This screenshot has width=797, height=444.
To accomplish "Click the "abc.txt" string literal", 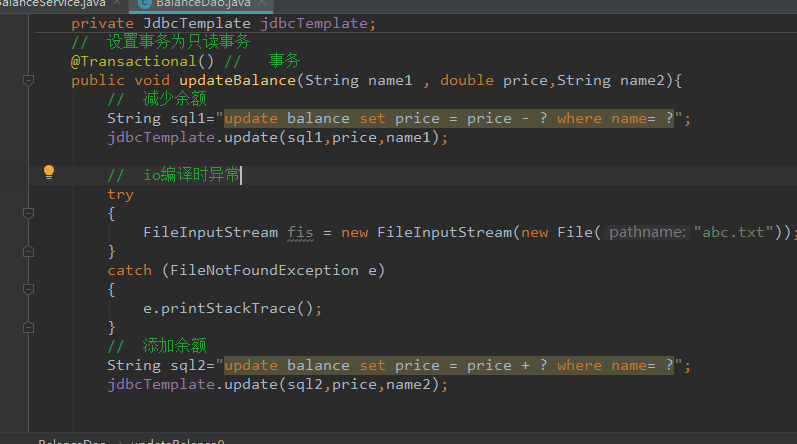I will [733, 233].
